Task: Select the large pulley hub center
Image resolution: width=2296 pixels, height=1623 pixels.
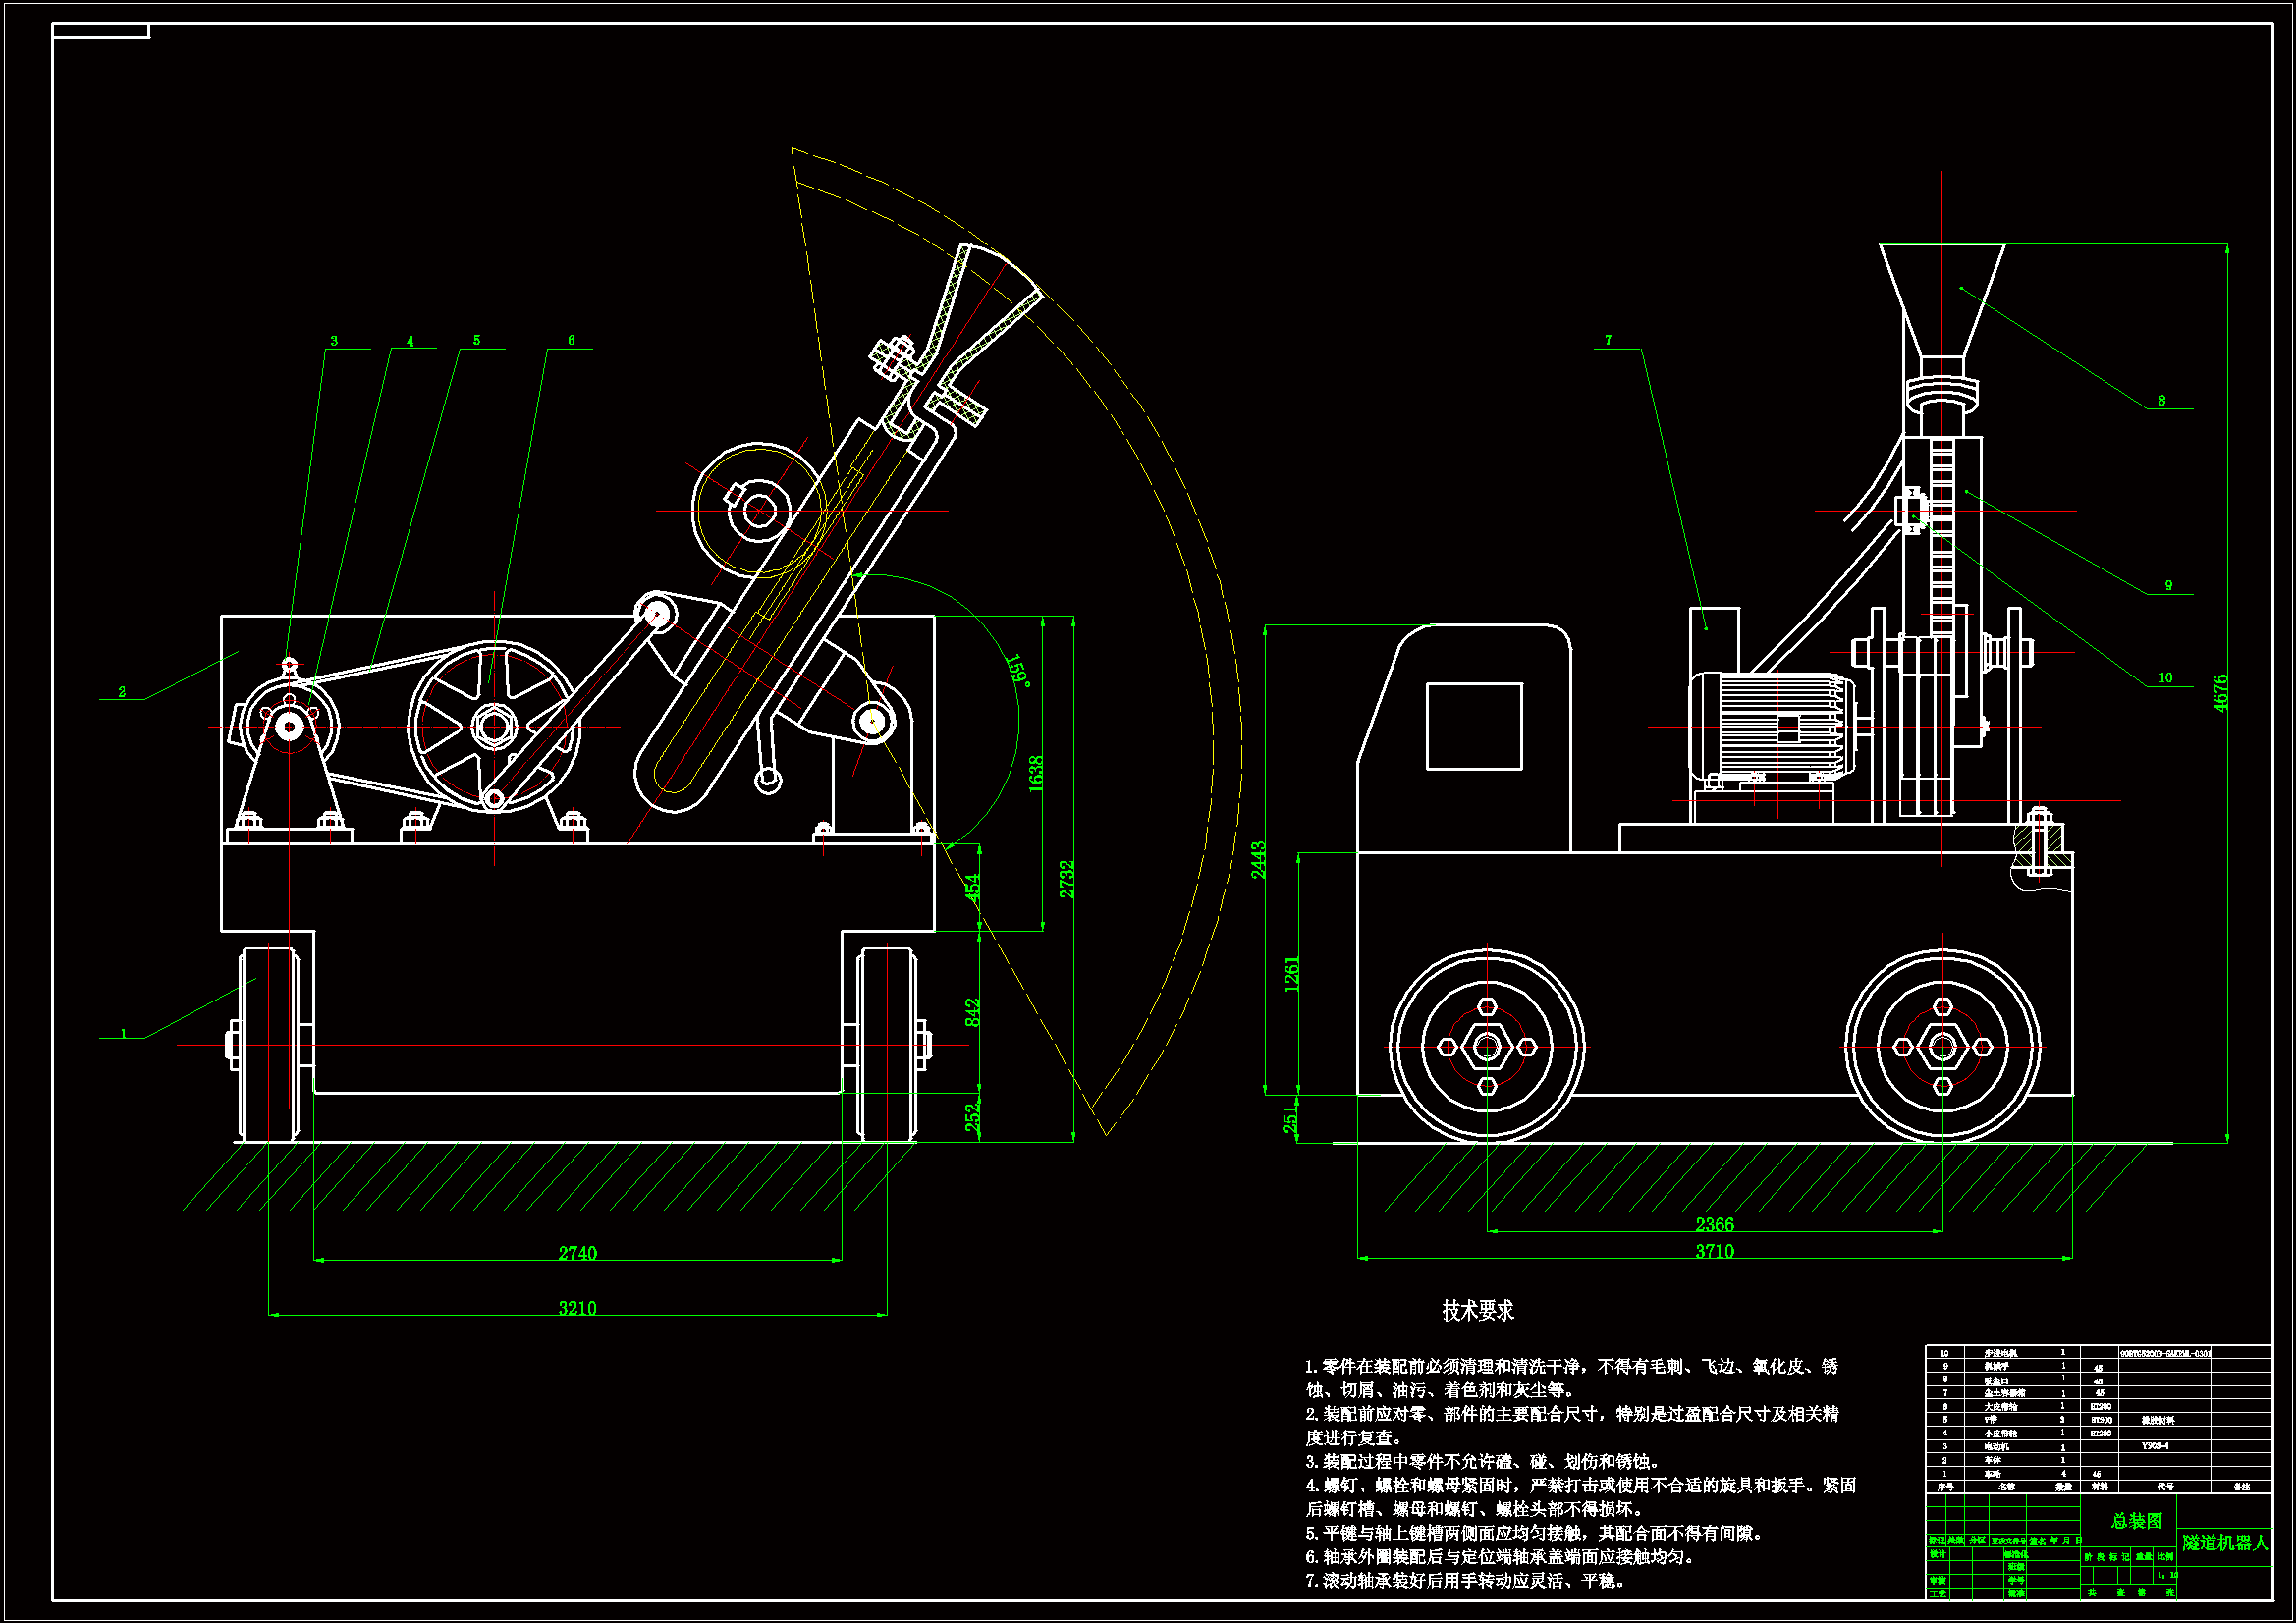Action: [x=493, y=727]
